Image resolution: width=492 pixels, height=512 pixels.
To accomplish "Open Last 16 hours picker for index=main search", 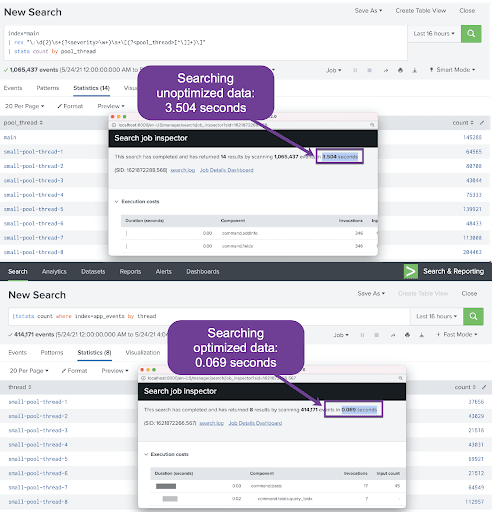I will pyautogui.click(x=434, y=34).
